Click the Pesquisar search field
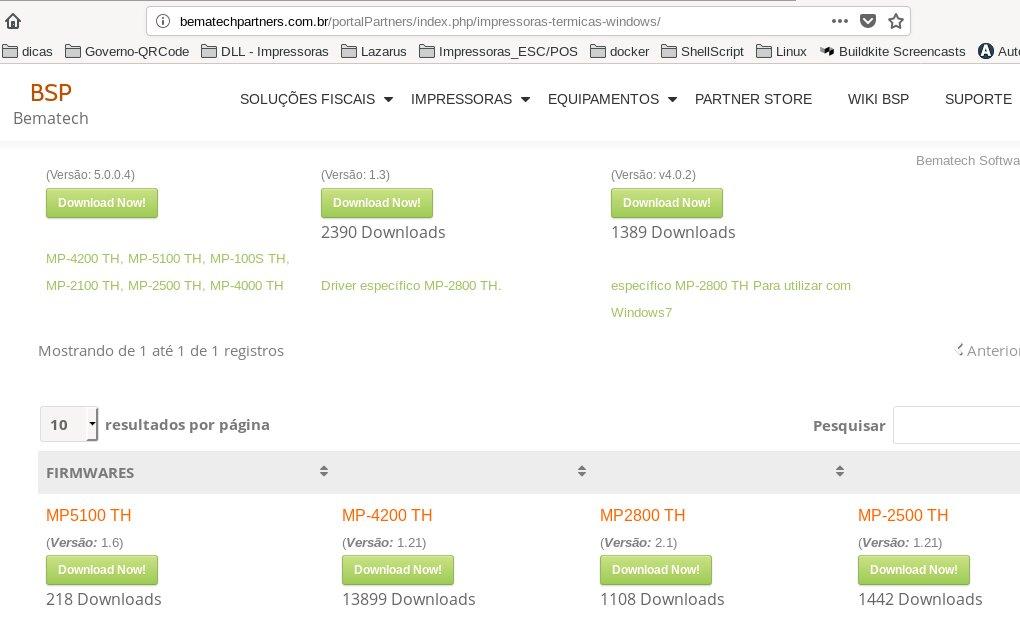Viewport: 1020px width, 633px height. (x=956, y=425)
